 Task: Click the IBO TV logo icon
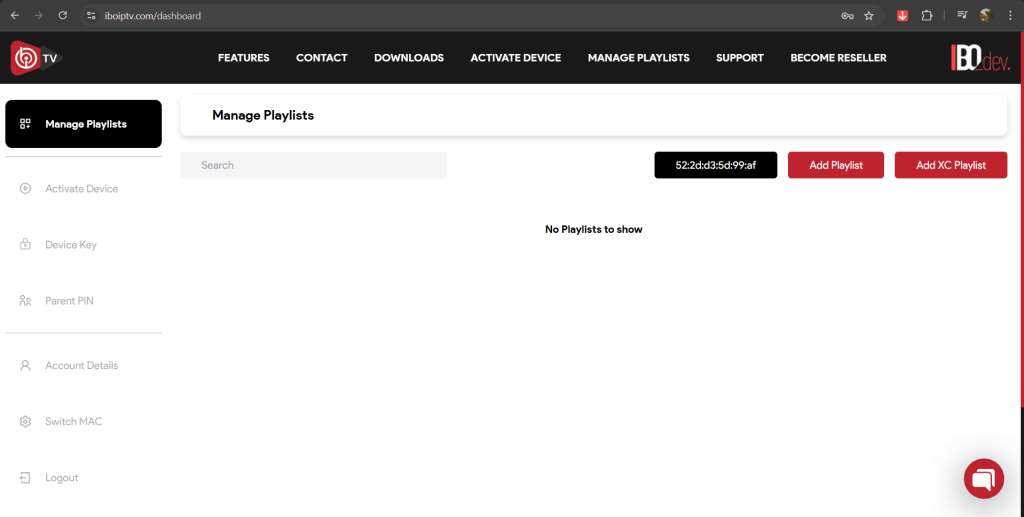(x=36, y=58)
